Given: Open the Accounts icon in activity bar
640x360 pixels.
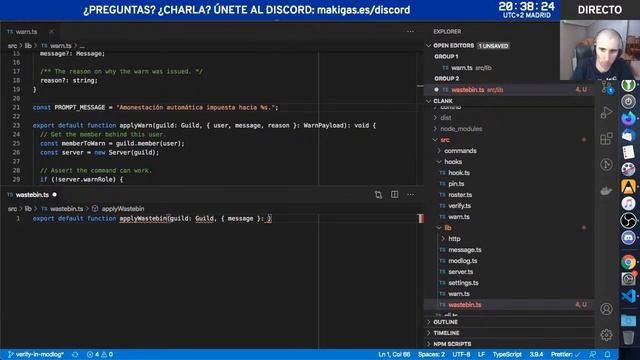Looking at the screenshot, I should tap(607, 309).
